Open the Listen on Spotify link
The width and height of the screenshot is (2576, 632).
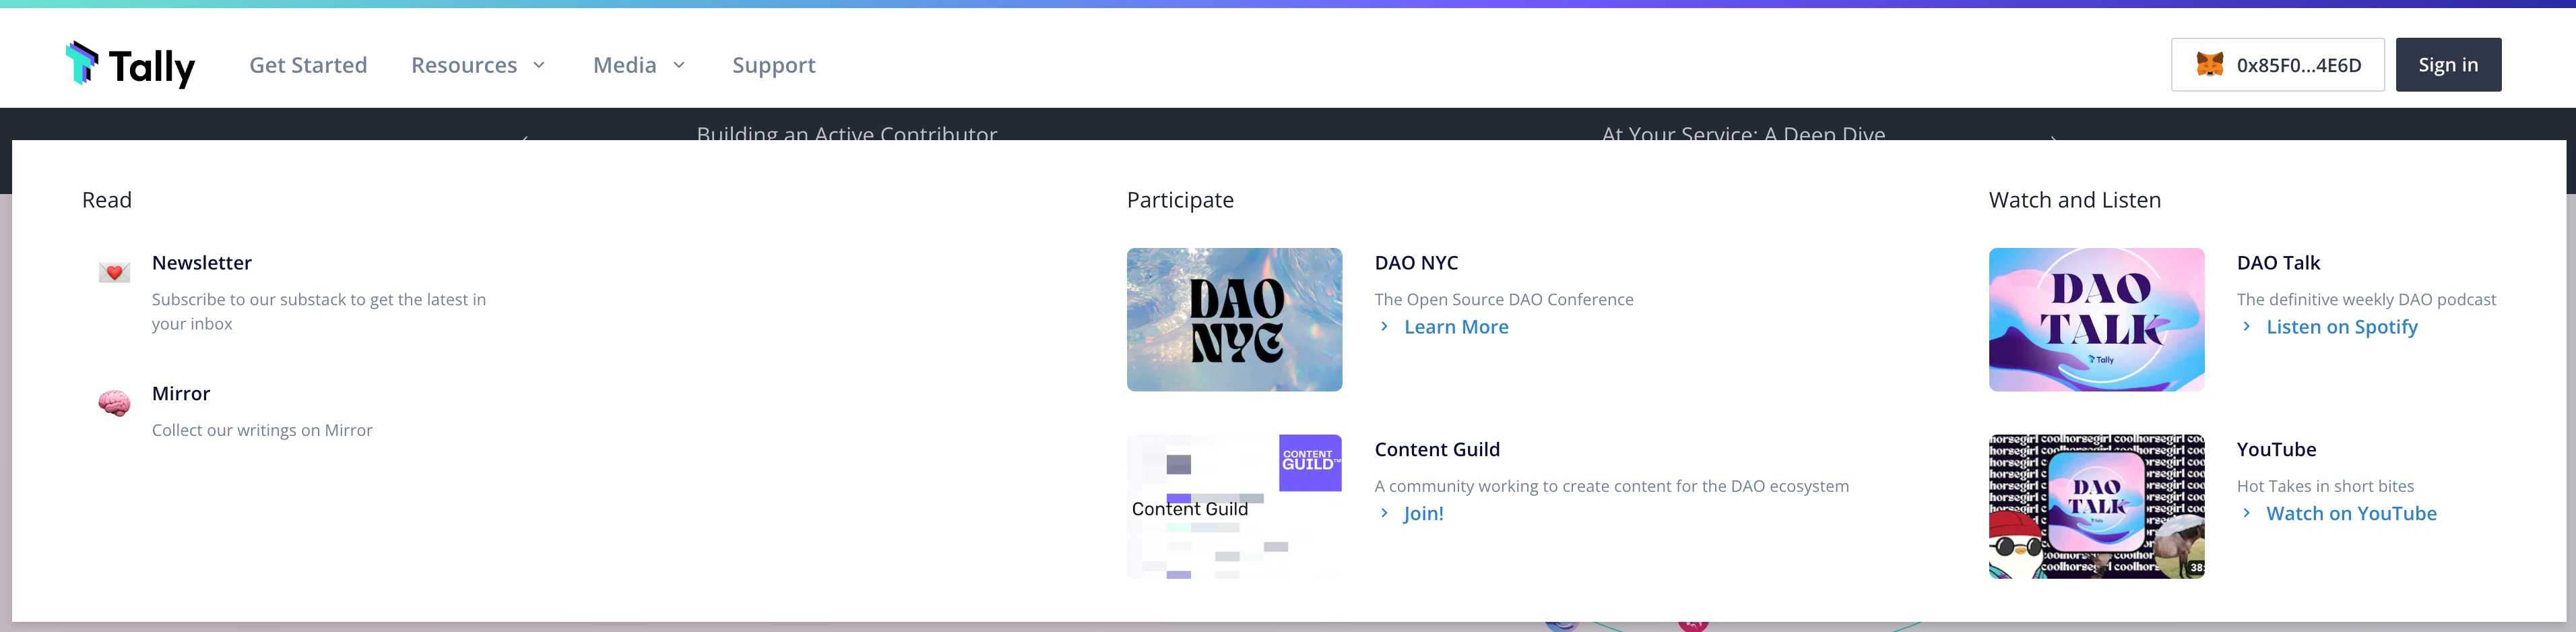tap(2341, 327)
